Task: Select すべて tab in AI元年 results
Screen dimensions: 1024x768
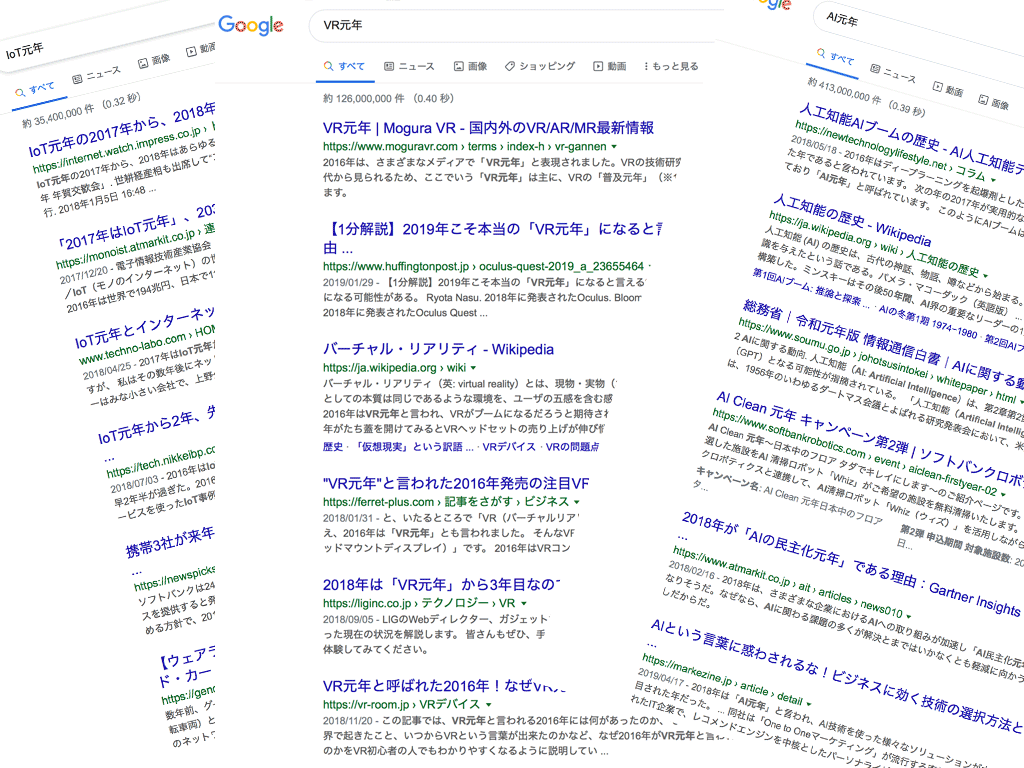Action: pyautogui.click(x=835, y=57)
